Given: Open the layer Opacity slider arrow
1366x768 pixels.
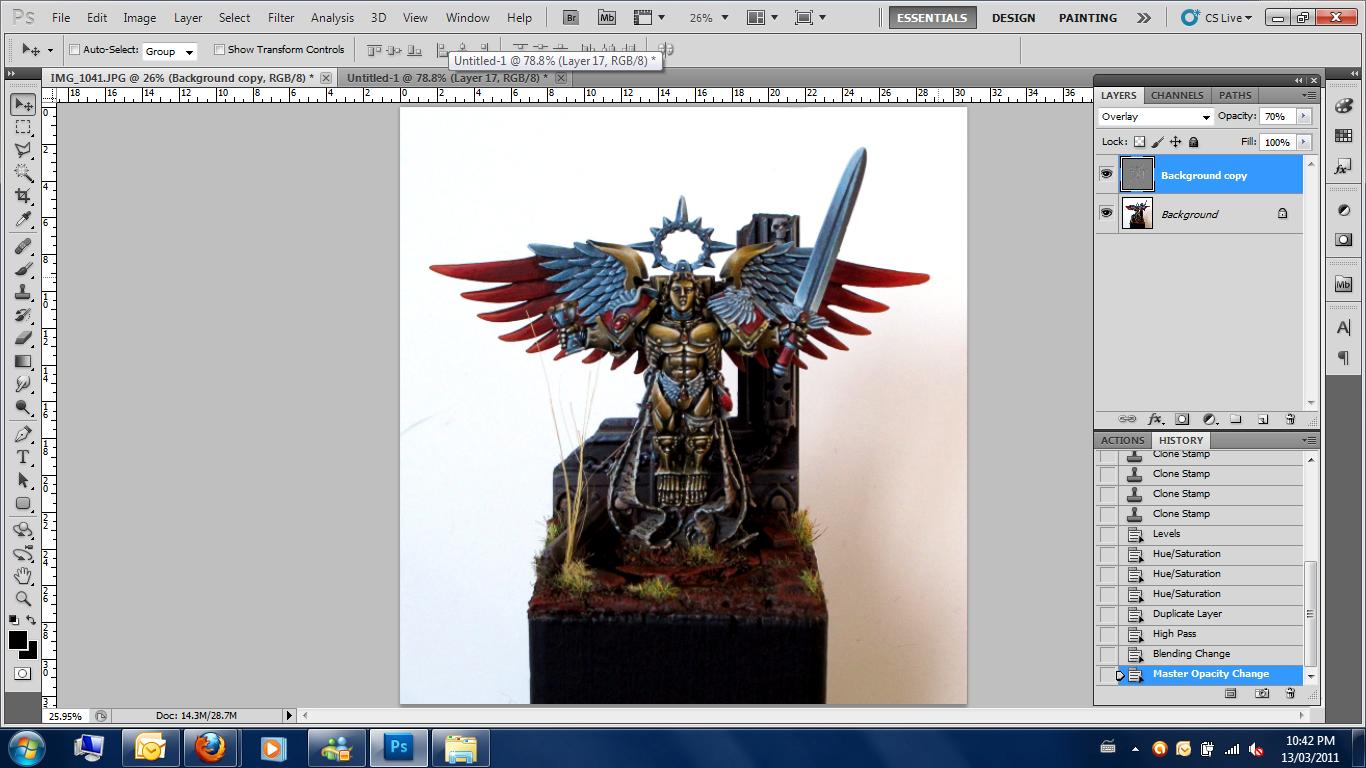Looking at the screenshot, I should 1303,116.
